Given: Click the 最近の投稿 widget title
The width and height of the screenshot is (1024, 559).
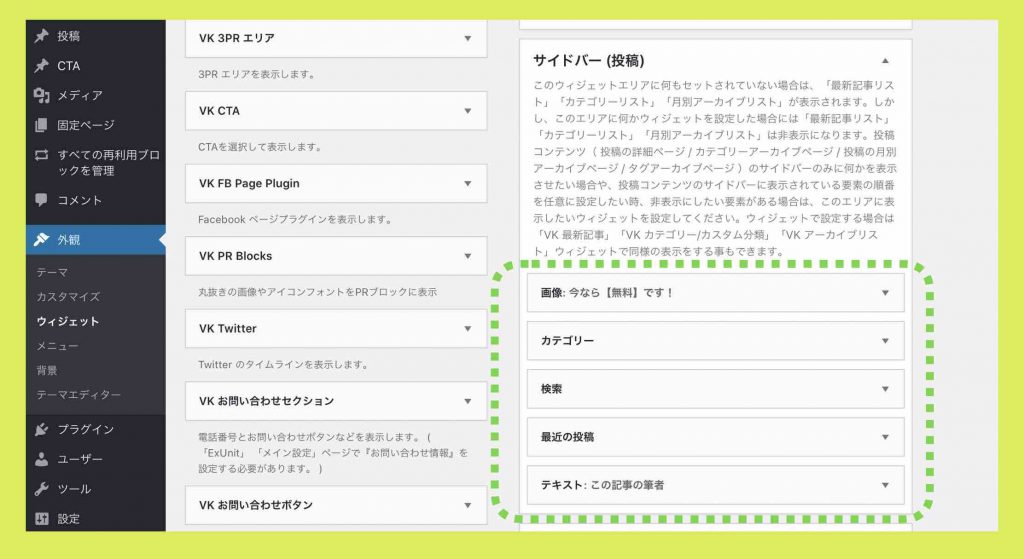Looking at the screenshot, I should pos(567,437).
